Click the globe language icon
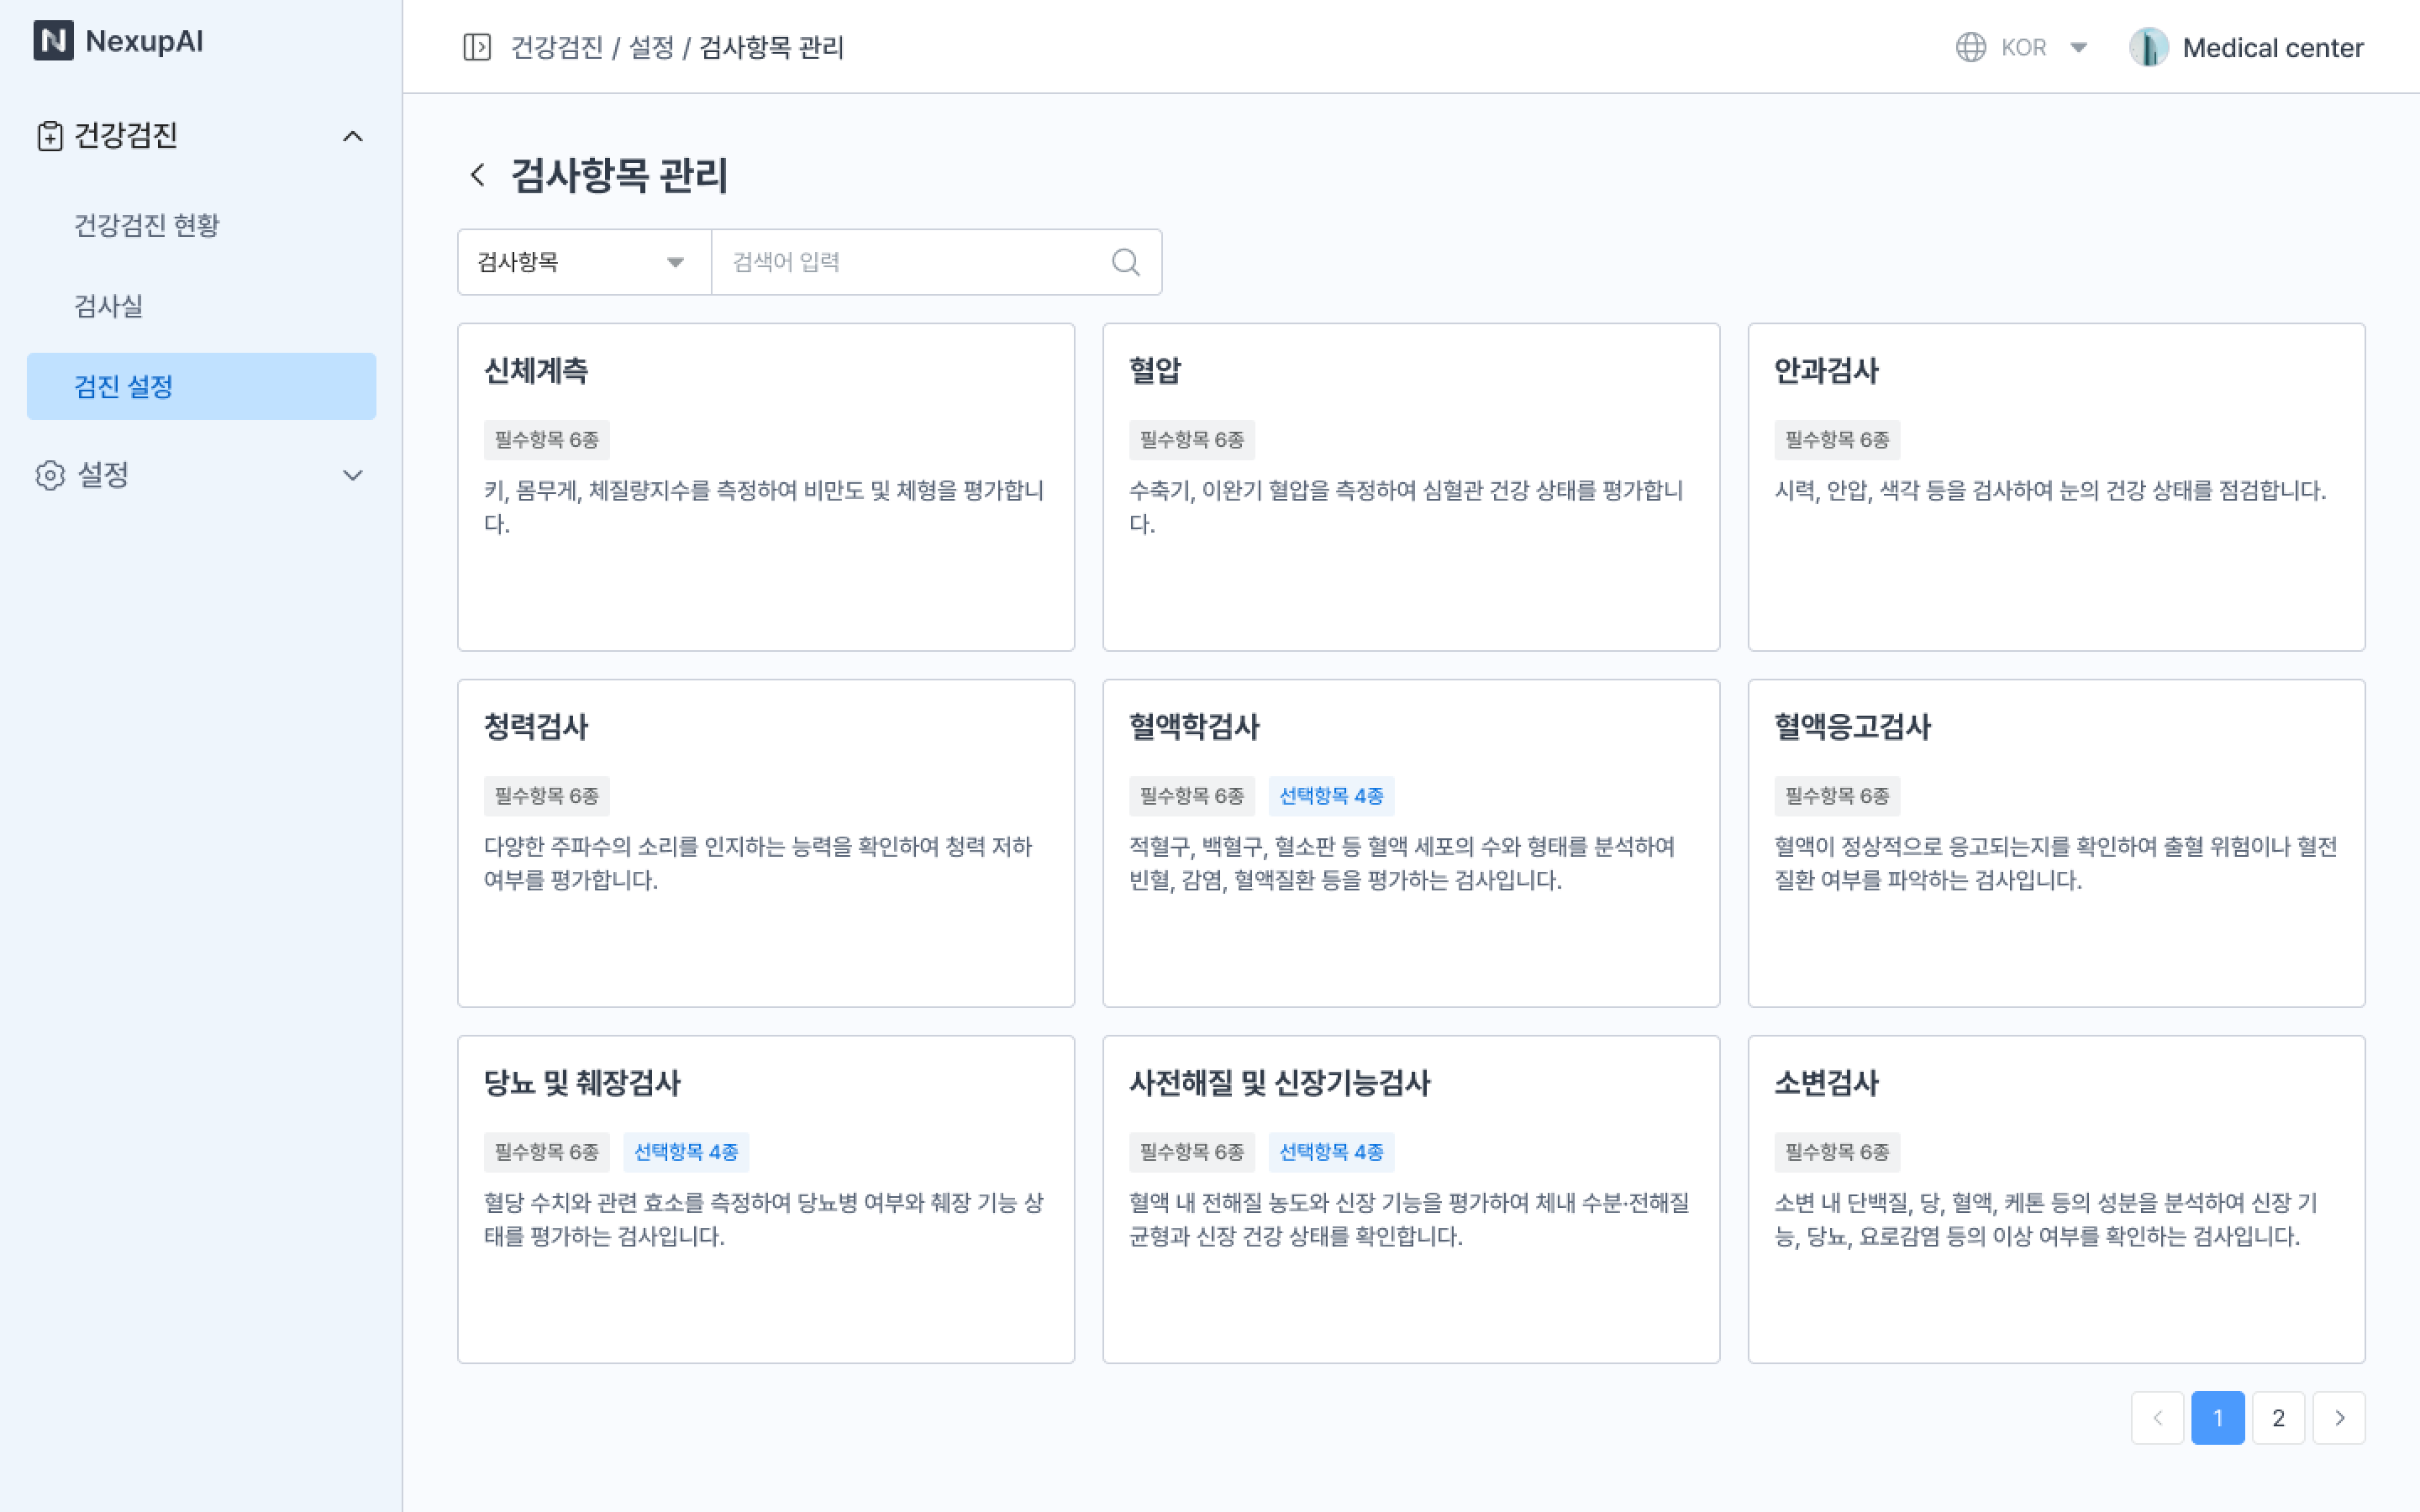 pos(1970,47)
